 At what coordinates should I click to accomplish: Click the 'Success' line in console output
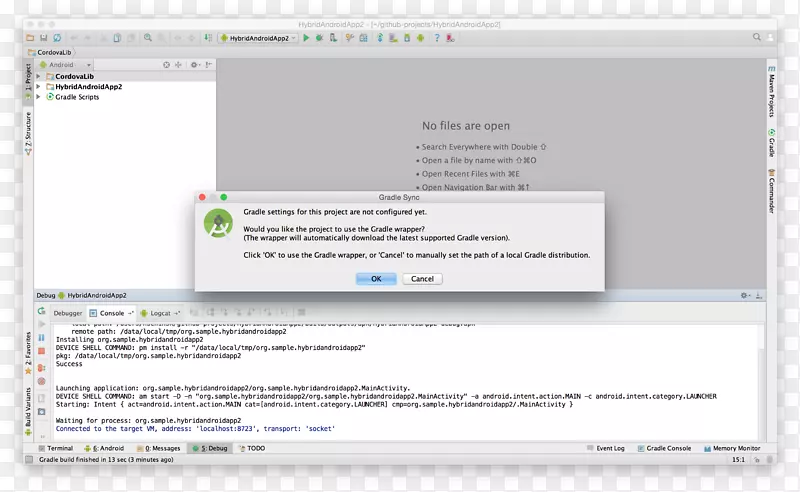[x=69, y=364]
